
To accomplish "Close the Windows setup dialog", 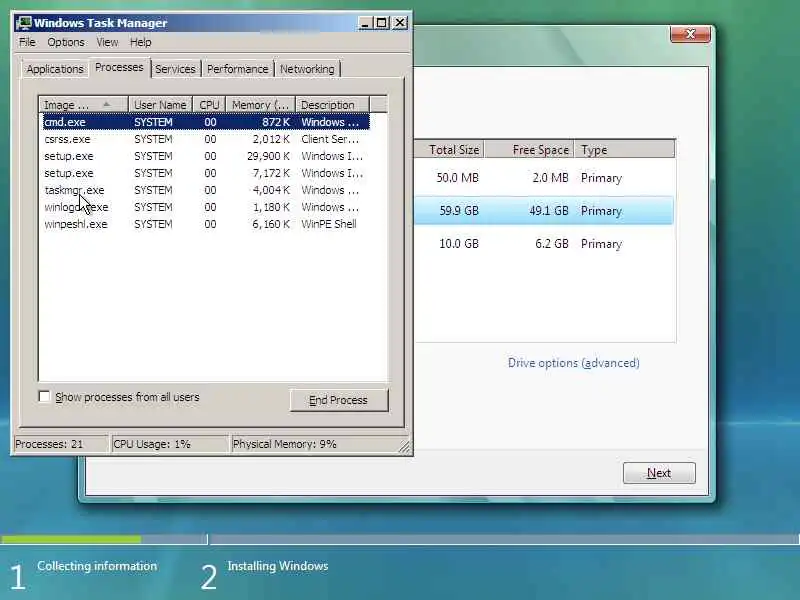I will (690, 34).
